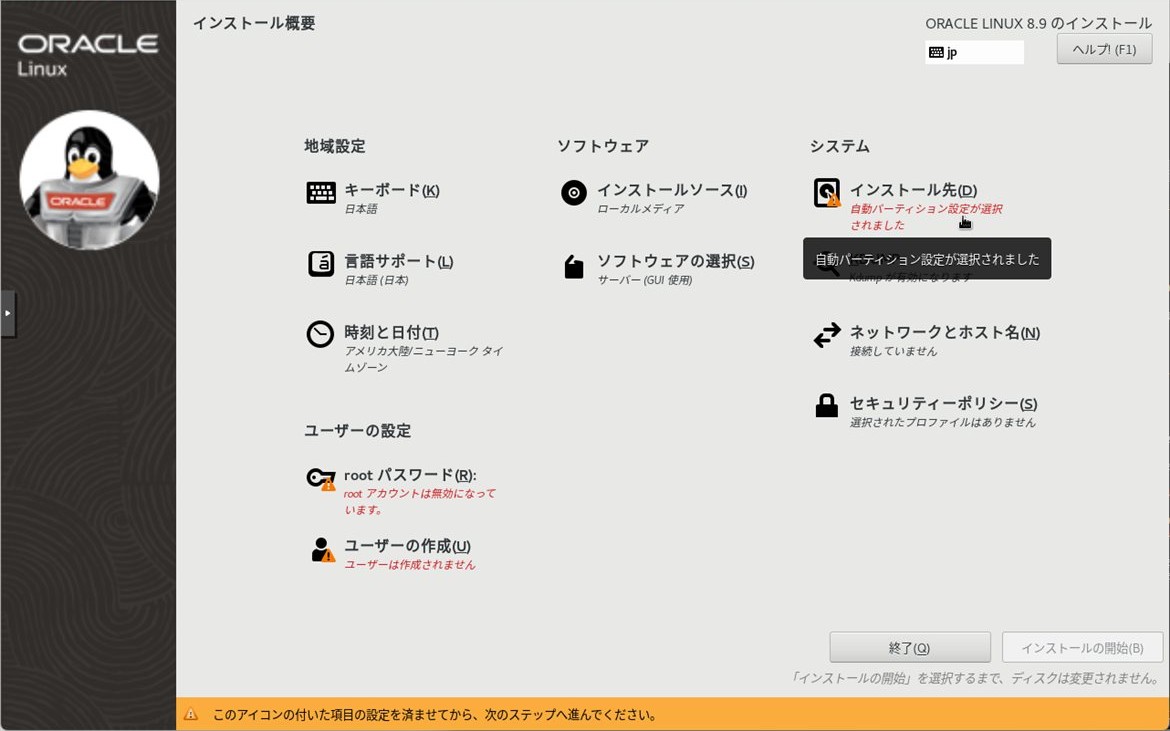
Task: Click the root アカウントは無効になっています warning text
Action: 419,501
